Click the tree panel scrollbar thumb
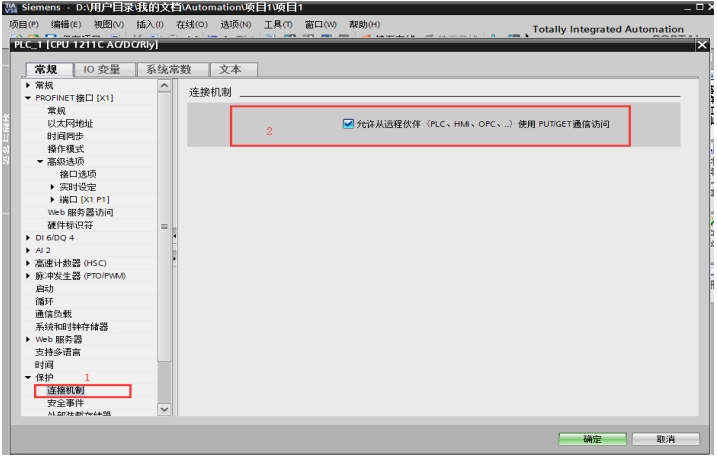717x457 pixels. (x=164, y=226)
